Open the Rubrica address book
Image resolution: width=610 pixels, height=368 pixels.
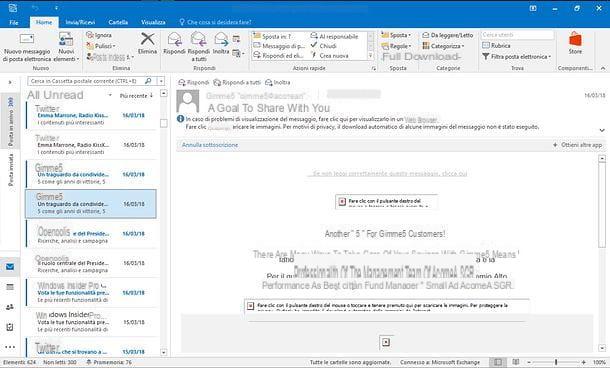(496, 46)
